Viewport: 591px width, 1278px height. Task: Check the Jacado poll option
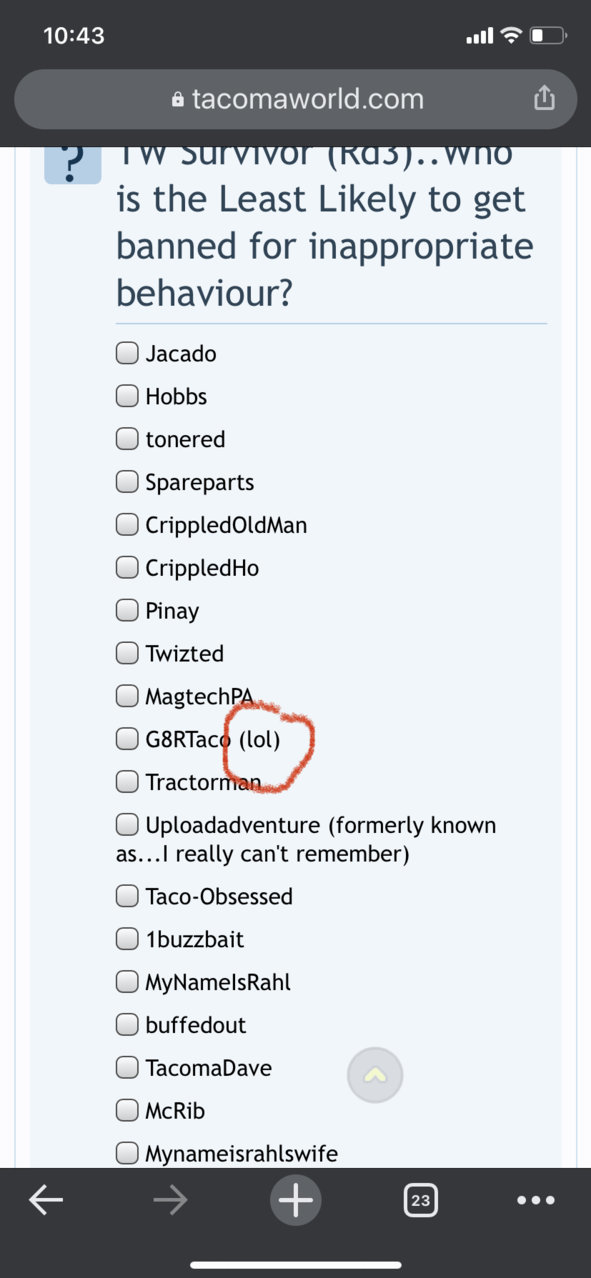point(127,353)
